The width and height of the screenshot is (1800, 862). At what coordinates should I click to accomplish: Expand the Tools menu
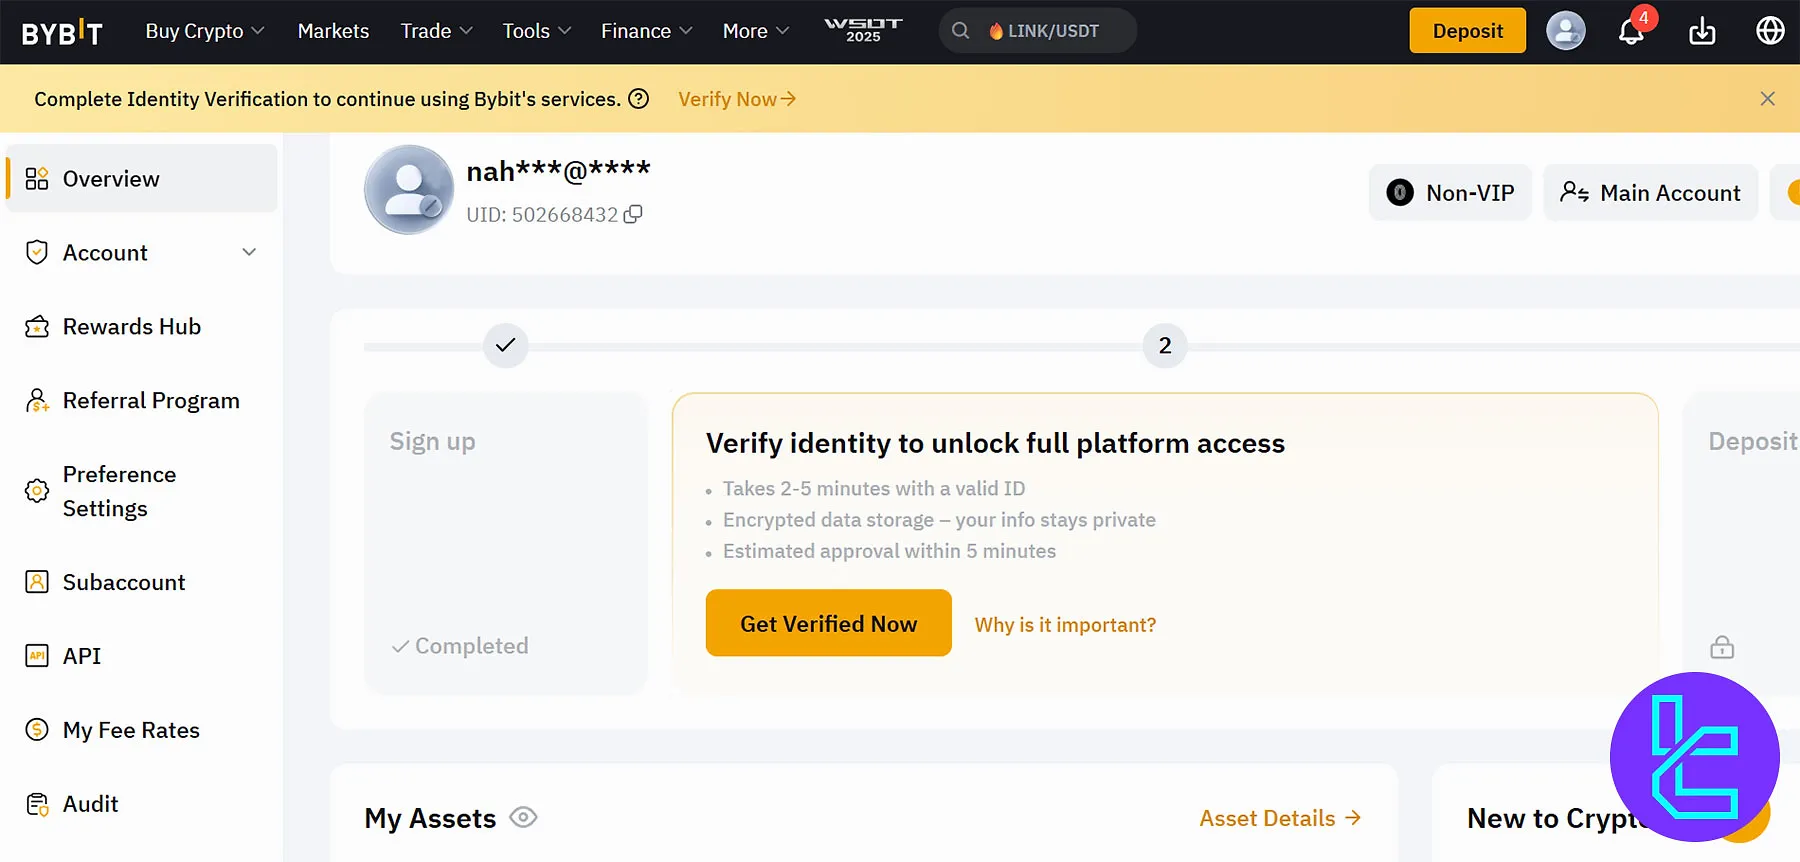pyautogui.click(x=537, y=31)
